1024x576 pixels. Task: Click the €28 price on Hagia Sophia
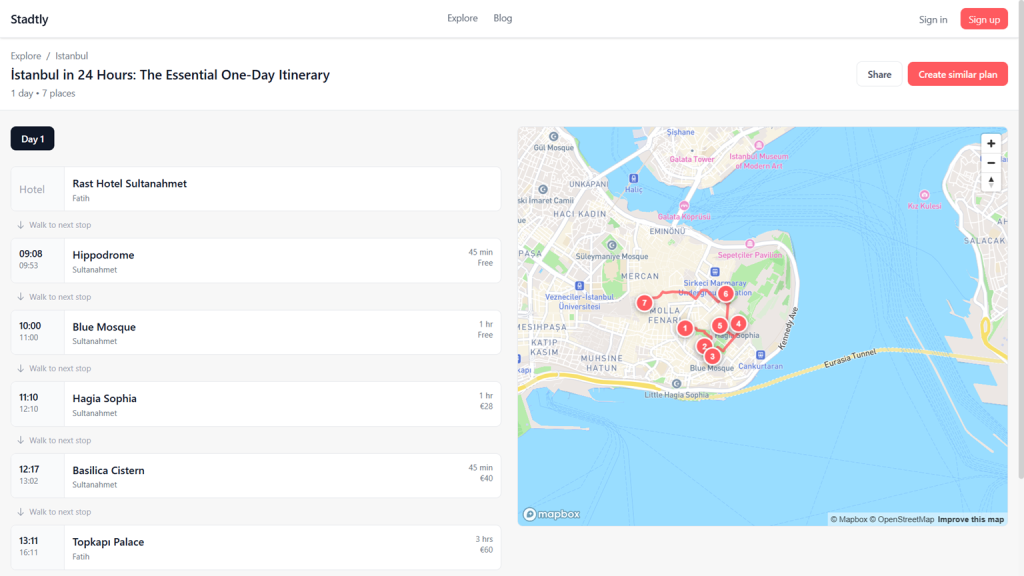tap(487, 406)
